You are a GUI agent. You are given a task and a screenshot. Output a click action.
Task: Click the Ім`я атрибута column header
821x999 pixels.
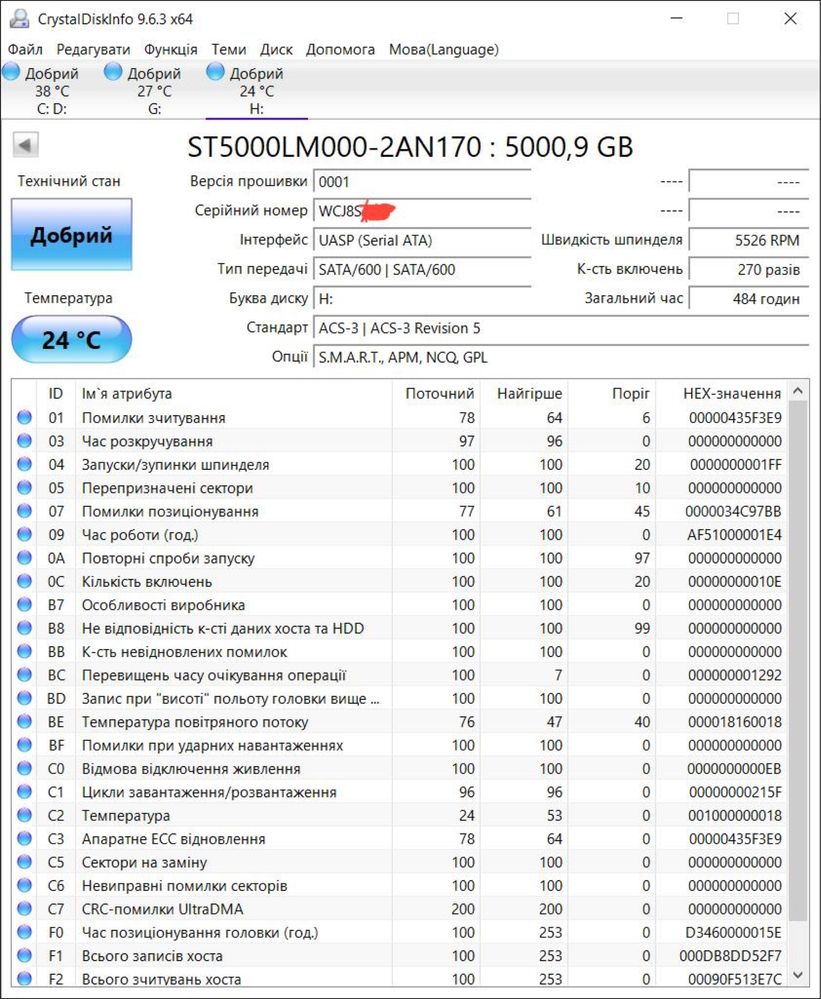click(233, 394)
